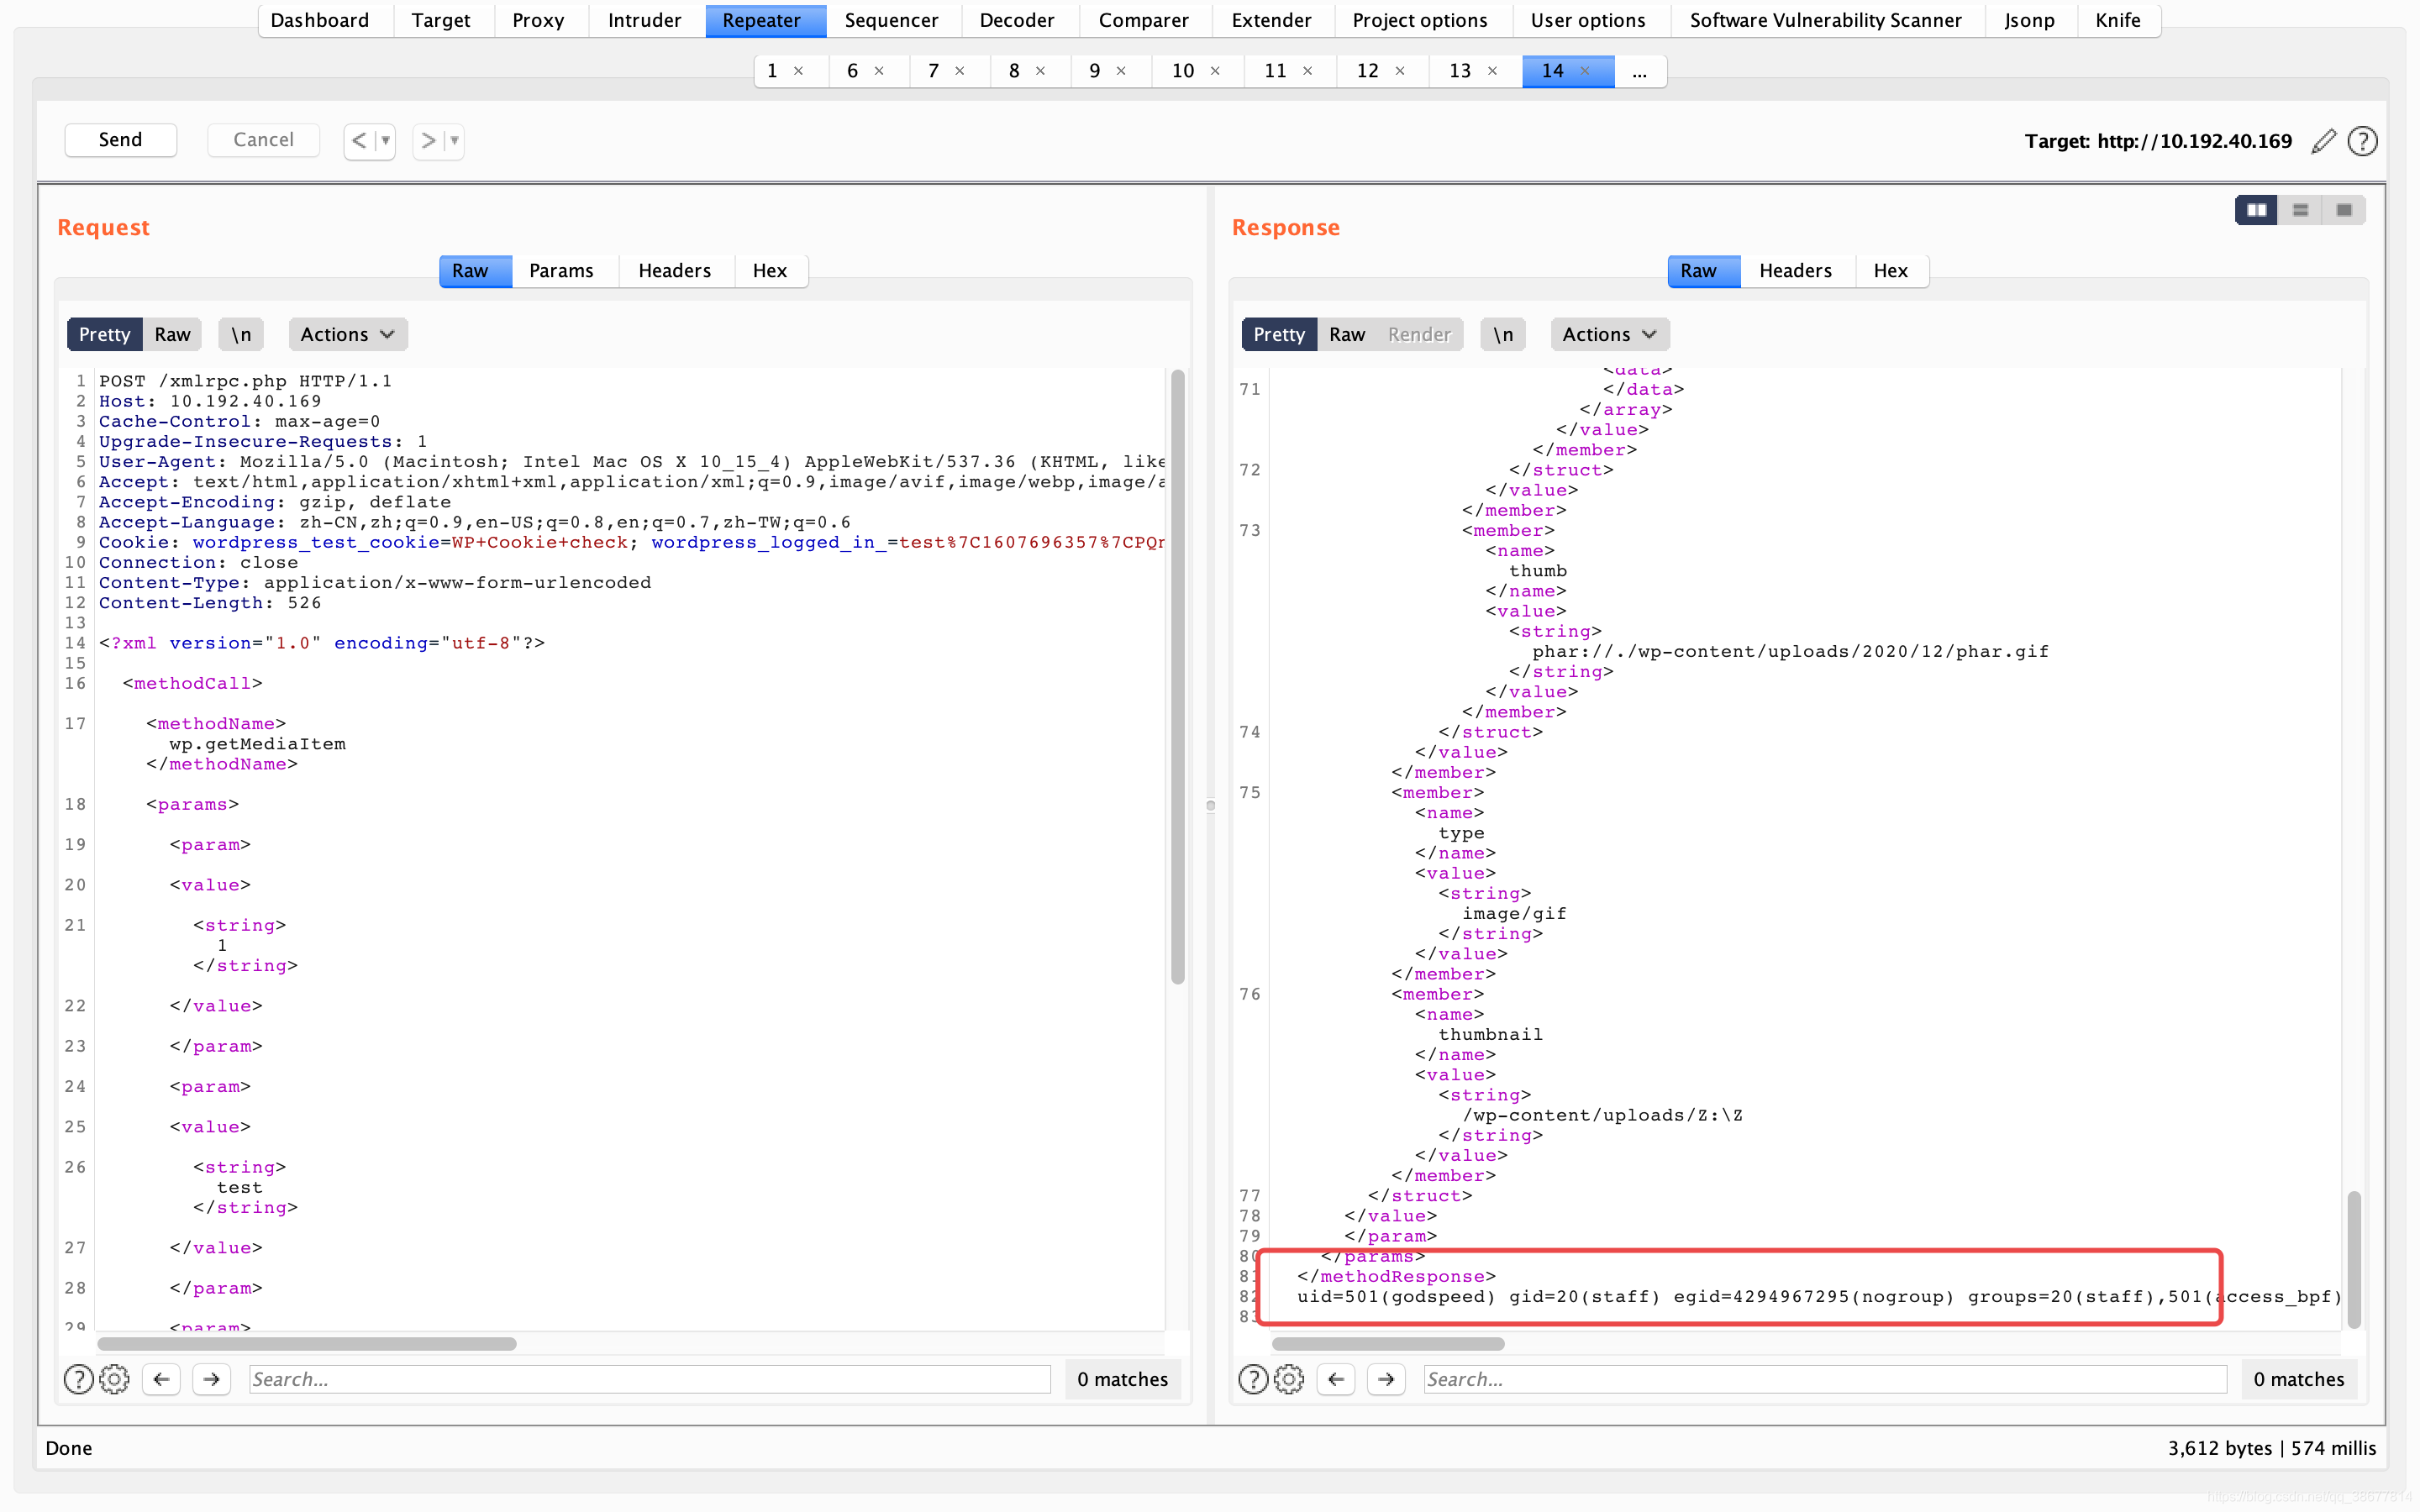Open request search help icon
The image size is (2420, 1512).
[78, 1379]
